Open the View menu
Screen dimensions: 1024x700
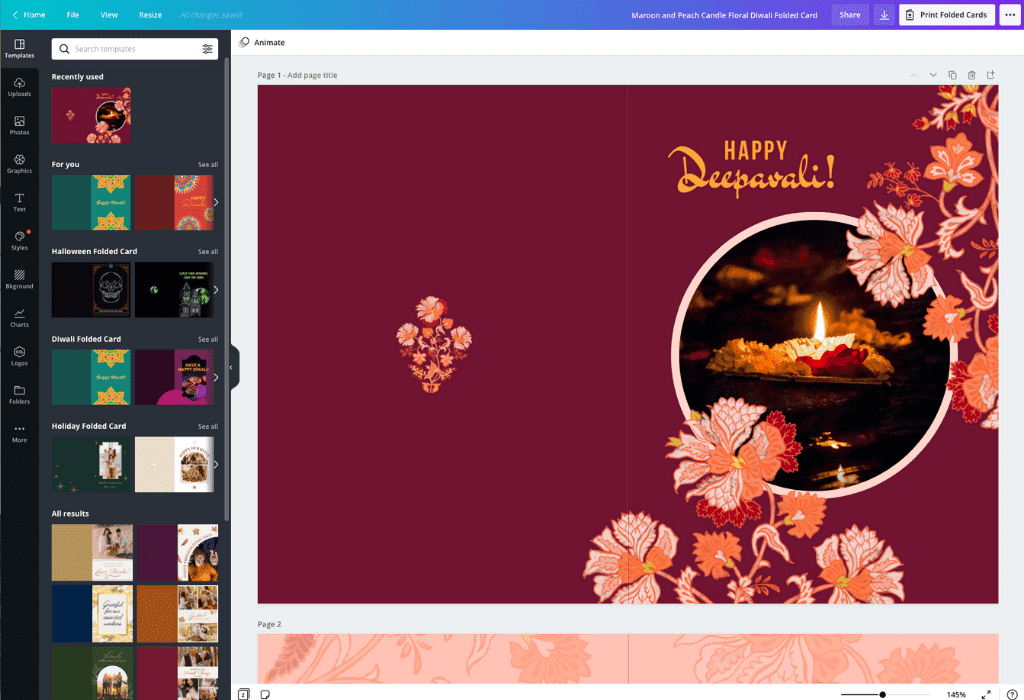[x=109, y=15]
